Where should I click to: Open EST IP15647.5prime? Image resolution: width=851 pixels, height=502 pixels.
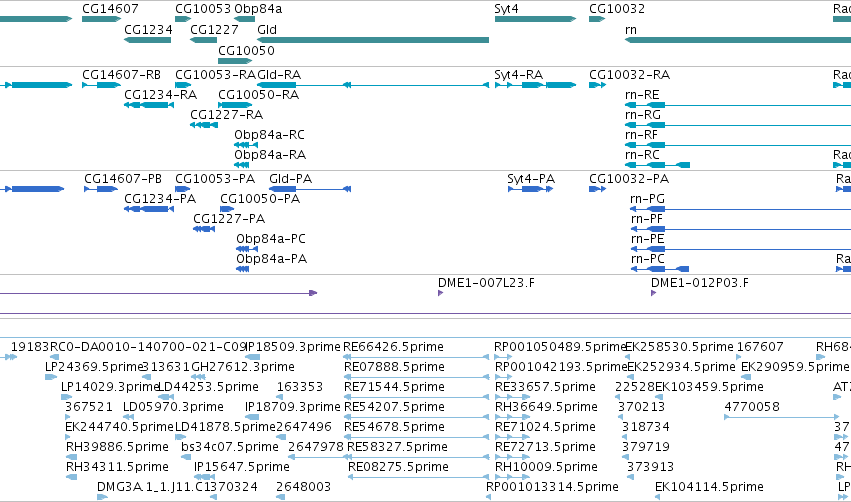[x=204, y=478]
